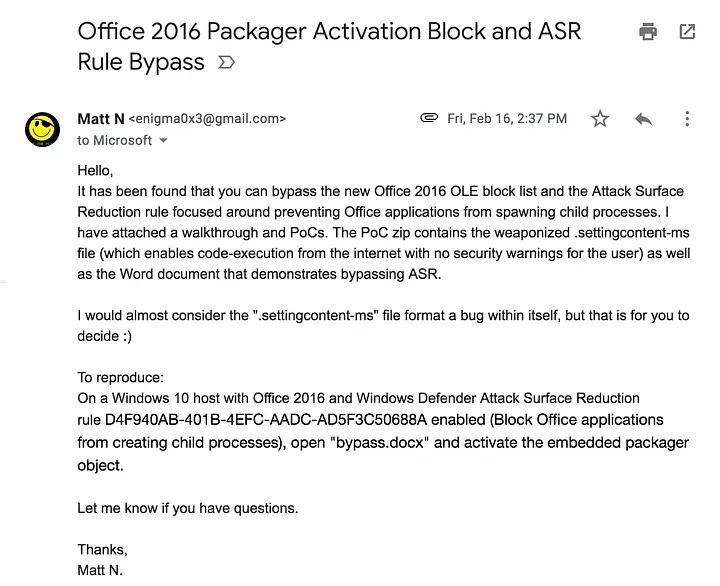
Task: Star this message from Matt N
Action: click(x=600, y=119)
